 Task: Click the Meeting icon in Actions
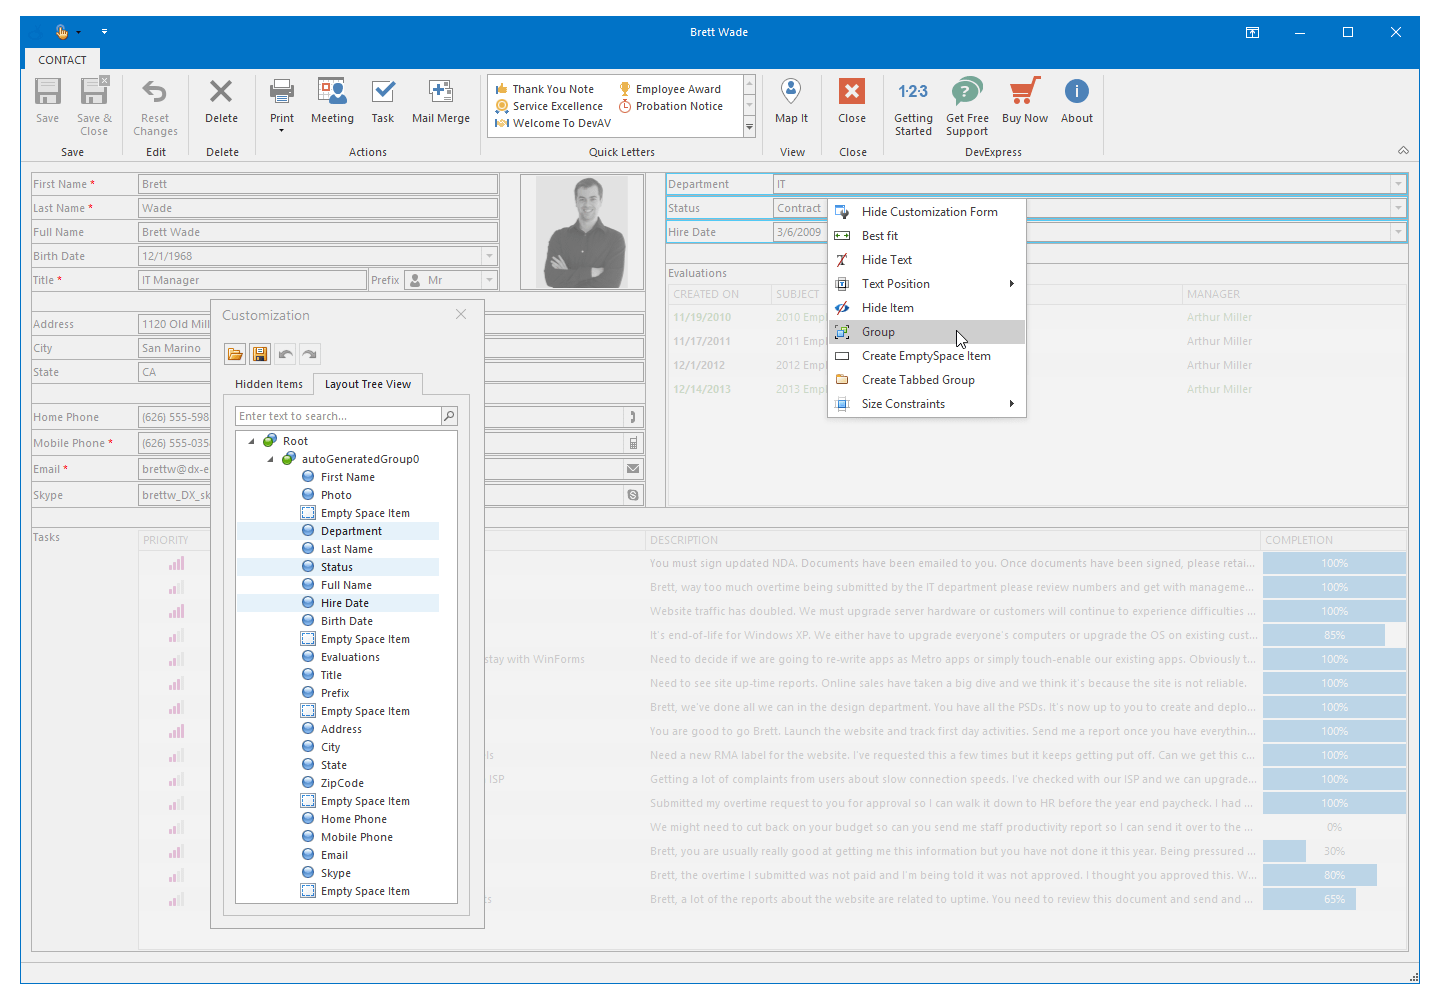pyautogui.click(x=332, y=93)
